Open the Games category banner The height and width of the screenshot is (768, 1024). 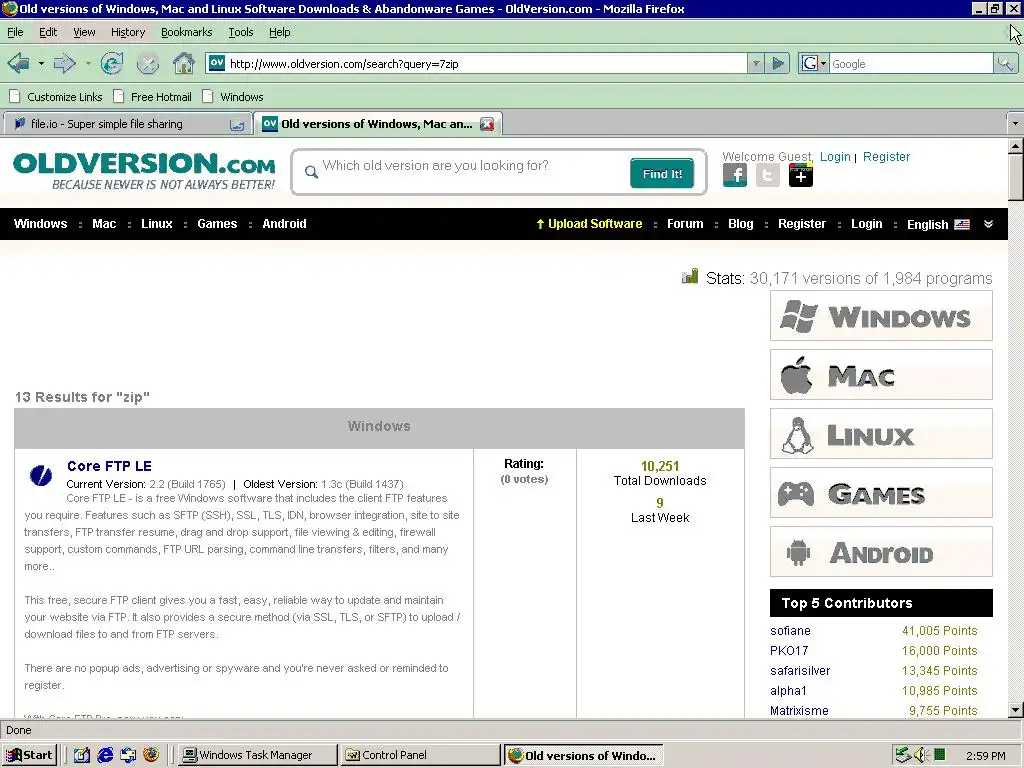[x=881, y=492]
